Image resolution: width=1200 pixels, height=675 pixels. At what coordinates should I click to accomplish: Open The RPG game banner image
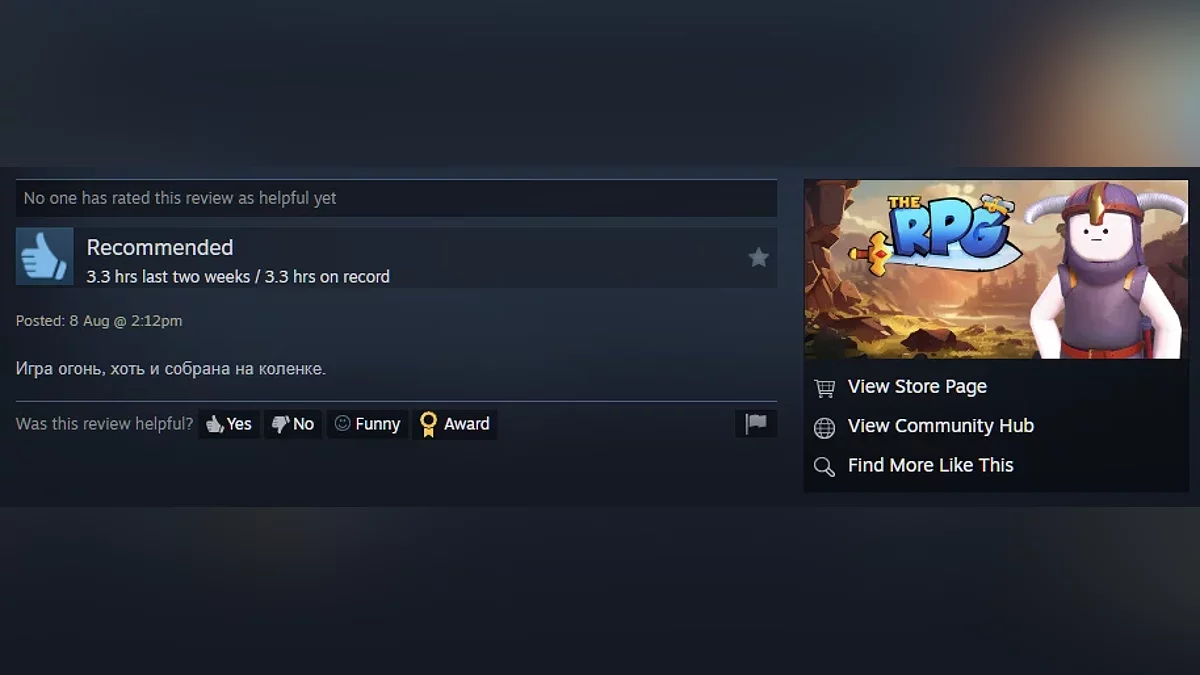996,269
